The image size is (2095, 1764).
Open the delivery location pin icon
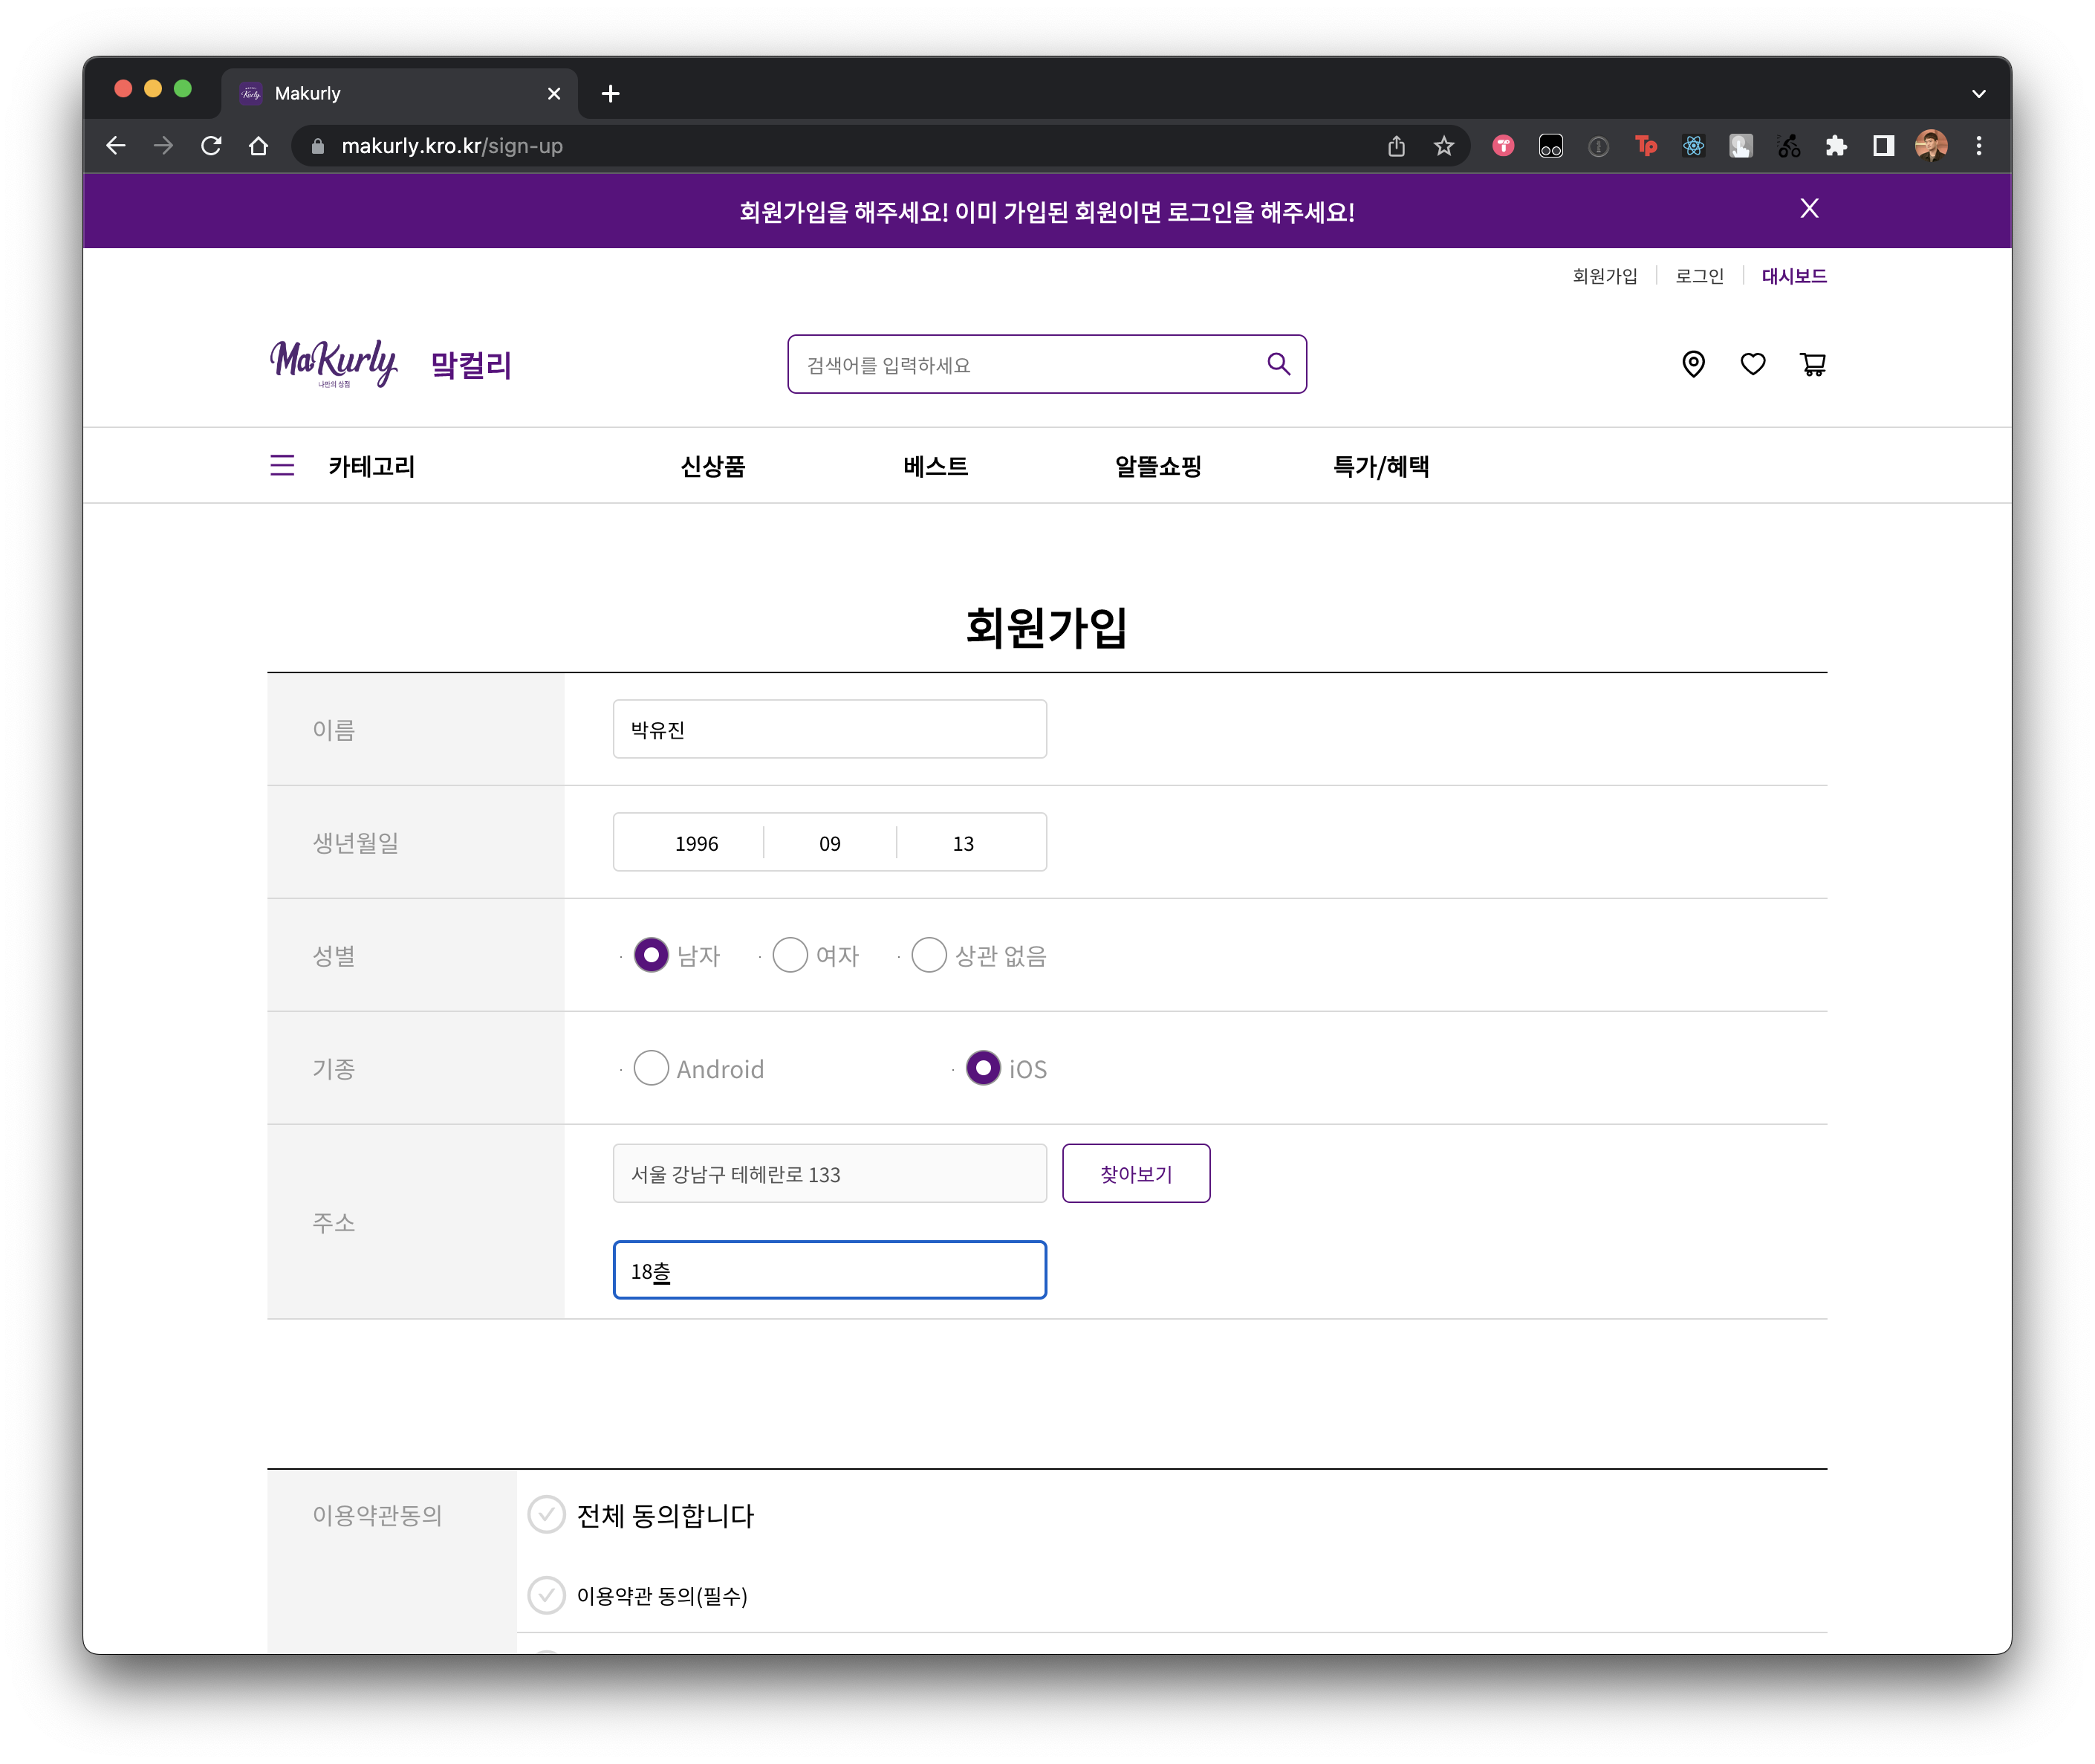coord(1693,364)
